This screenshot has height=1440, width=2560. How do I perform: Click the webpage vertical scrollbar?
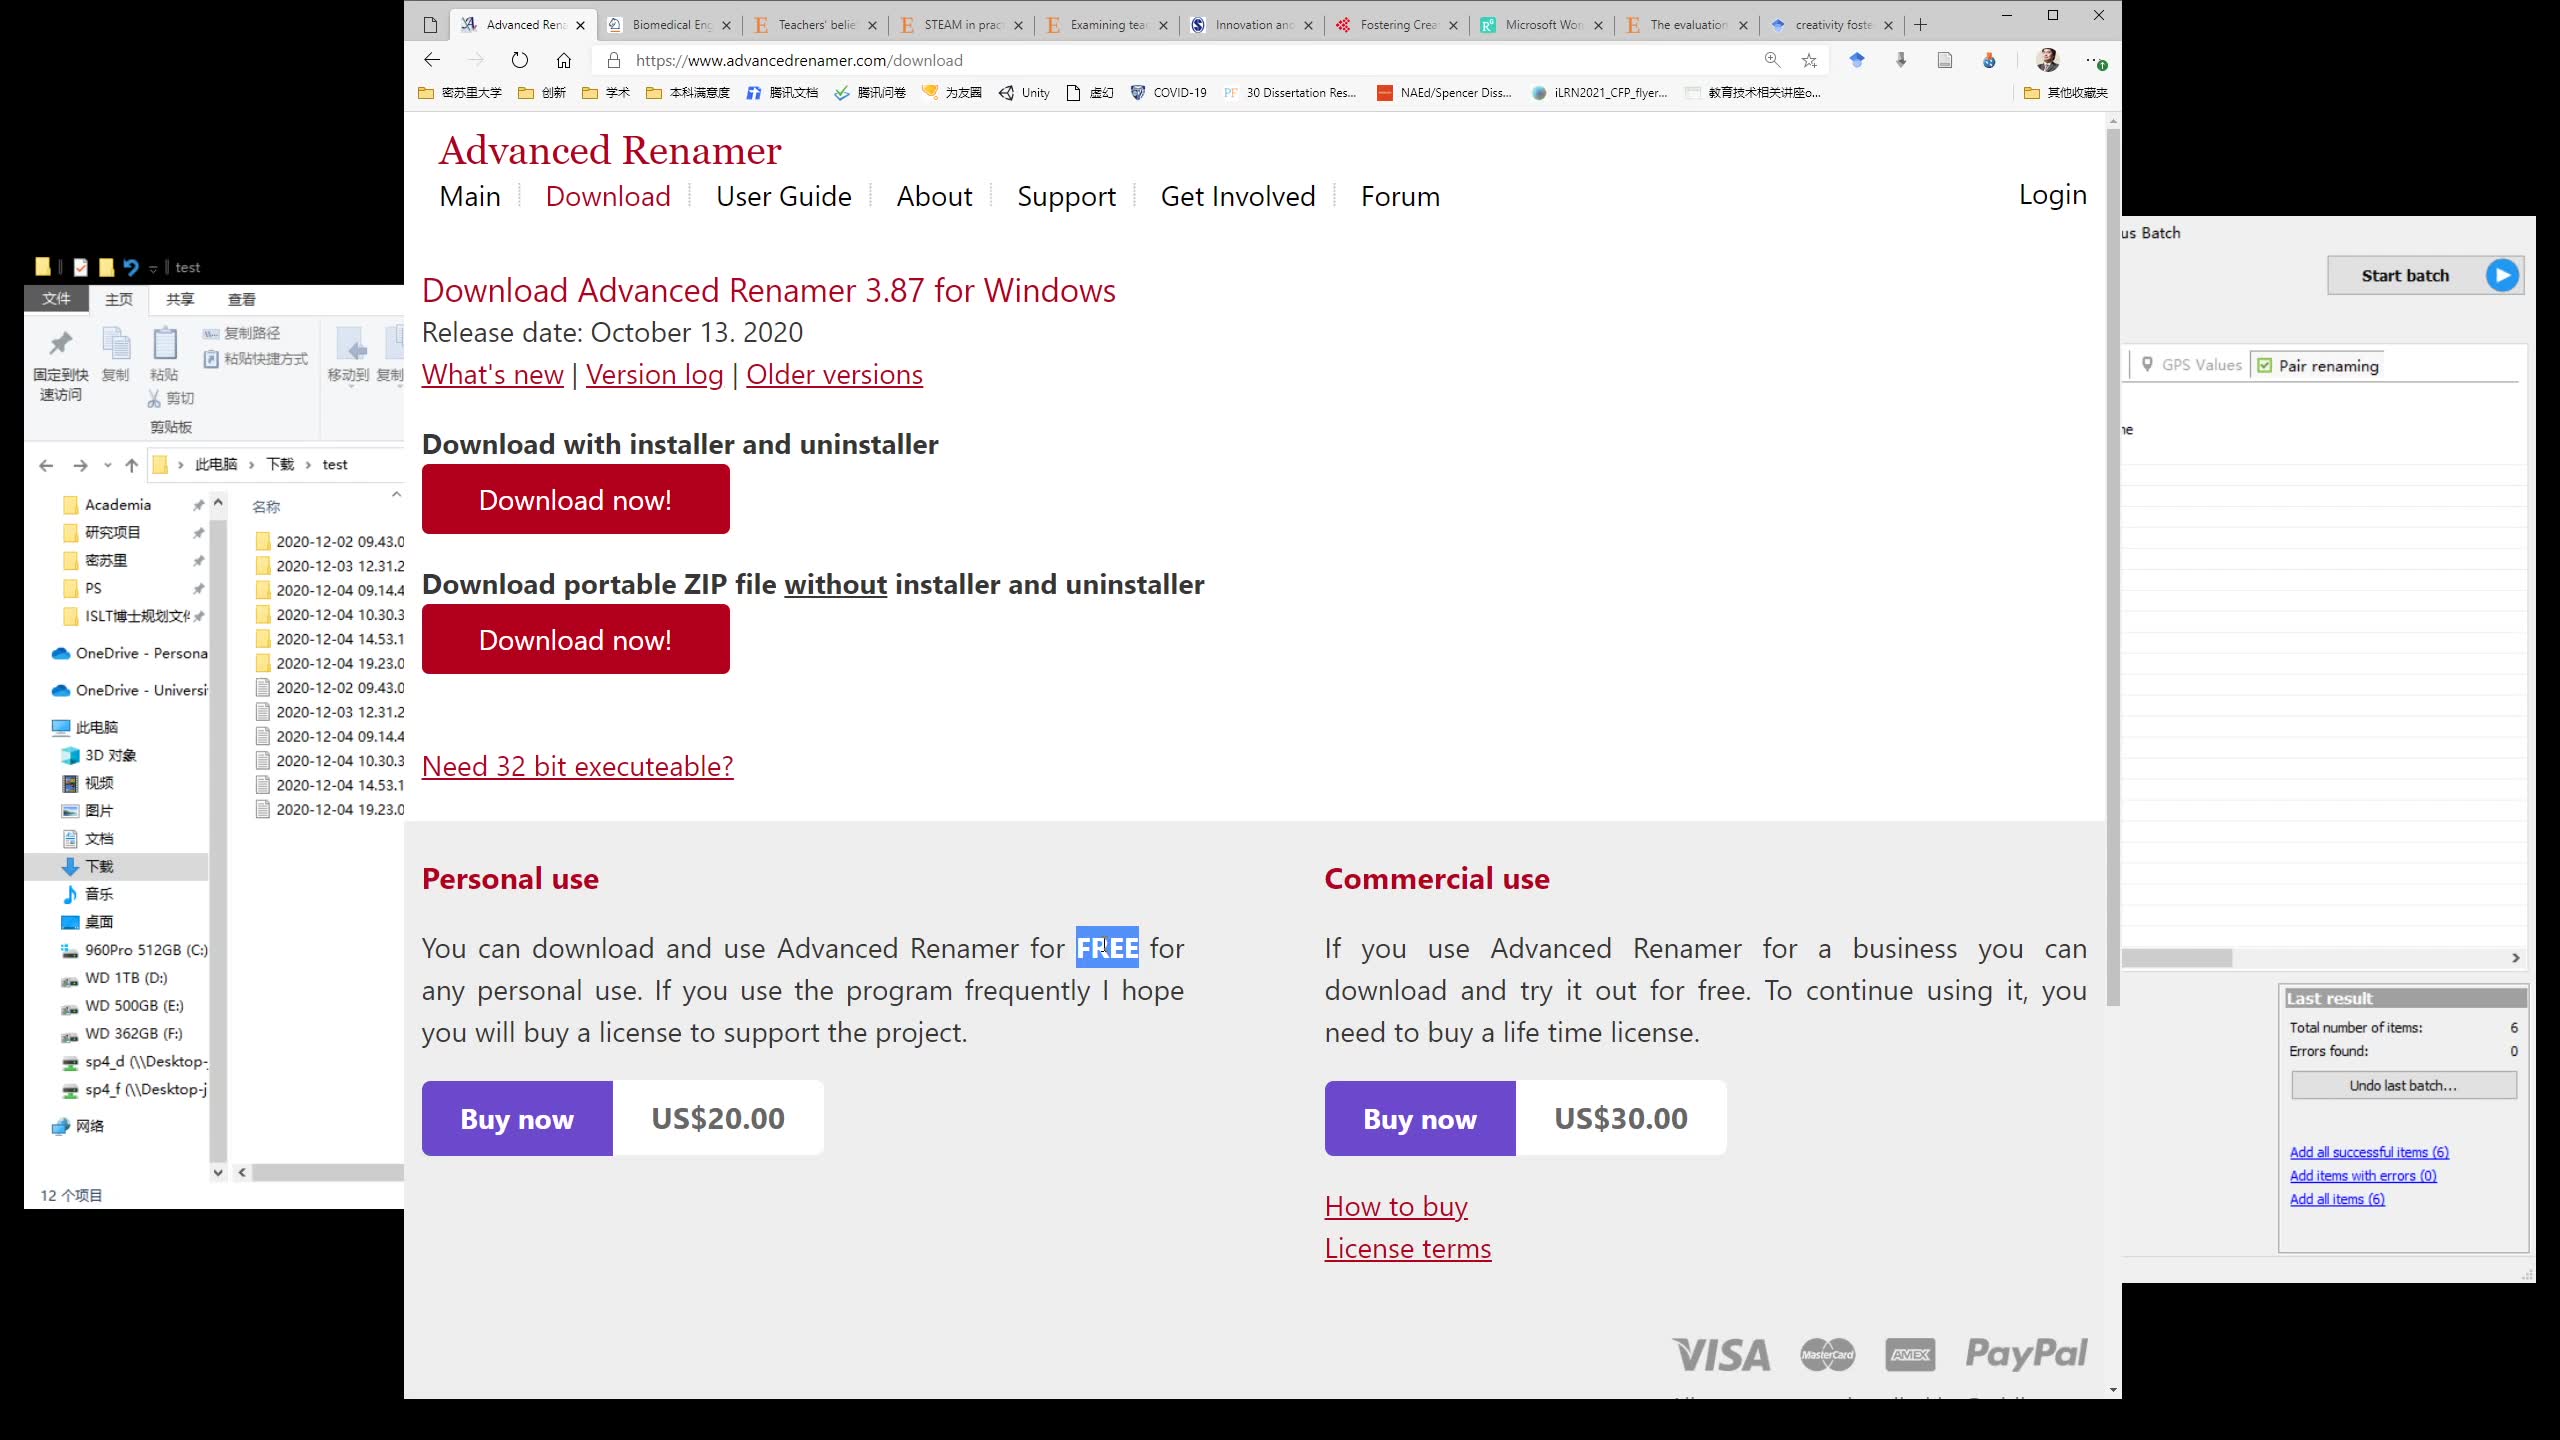click(x=2112, y=560)
